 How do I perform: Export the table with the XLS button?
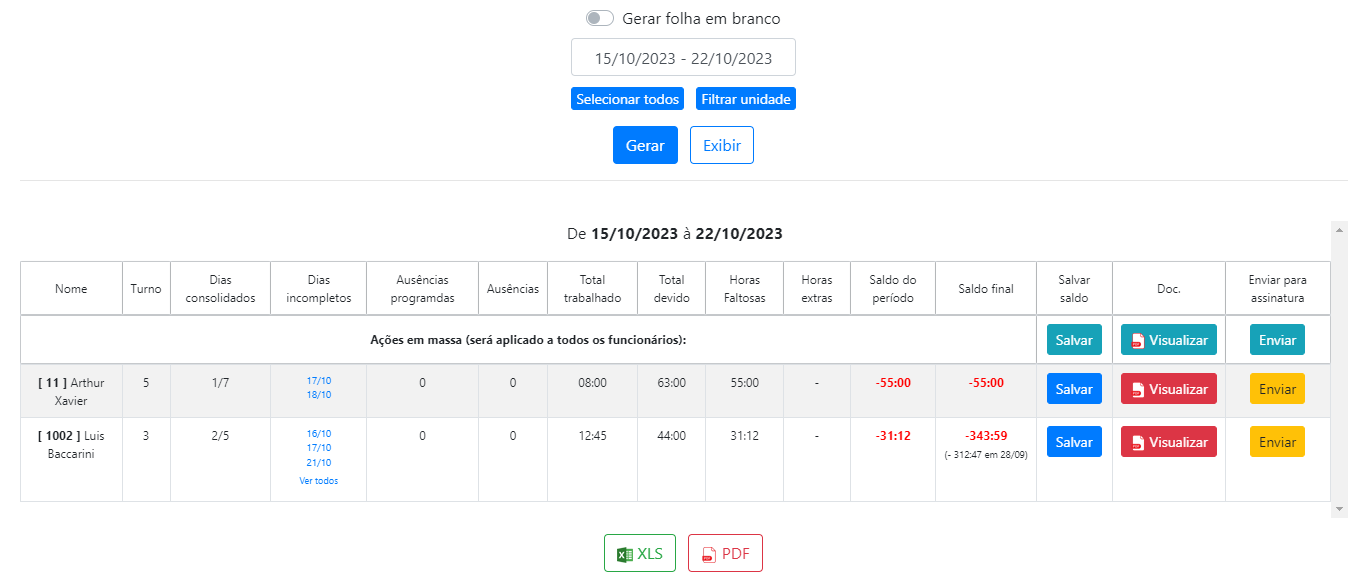[x=640, y=553]
